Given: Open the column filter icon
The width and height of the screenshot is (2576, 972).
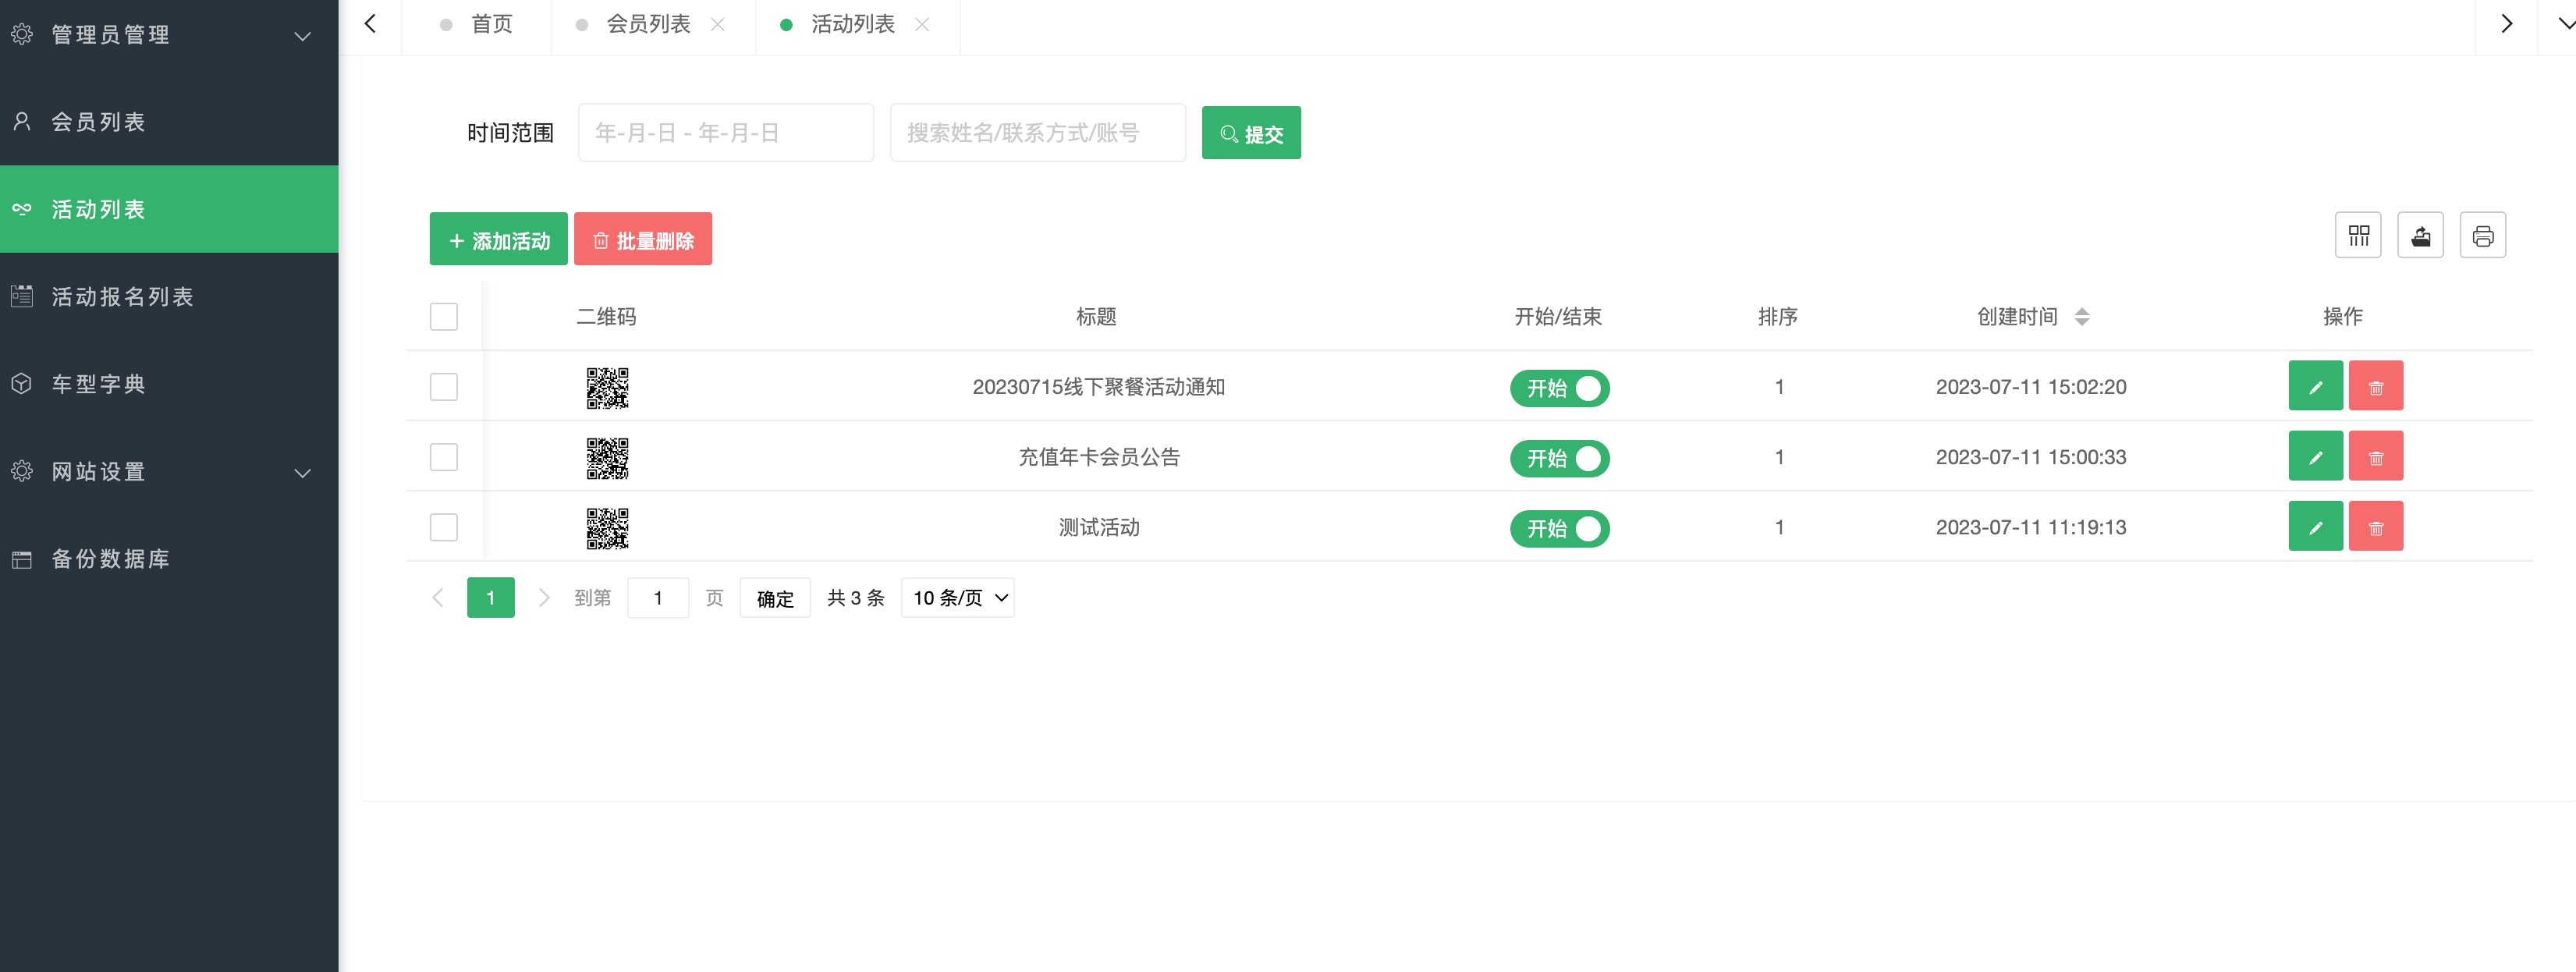Looking at the screenshot, I should (2358, 236).
